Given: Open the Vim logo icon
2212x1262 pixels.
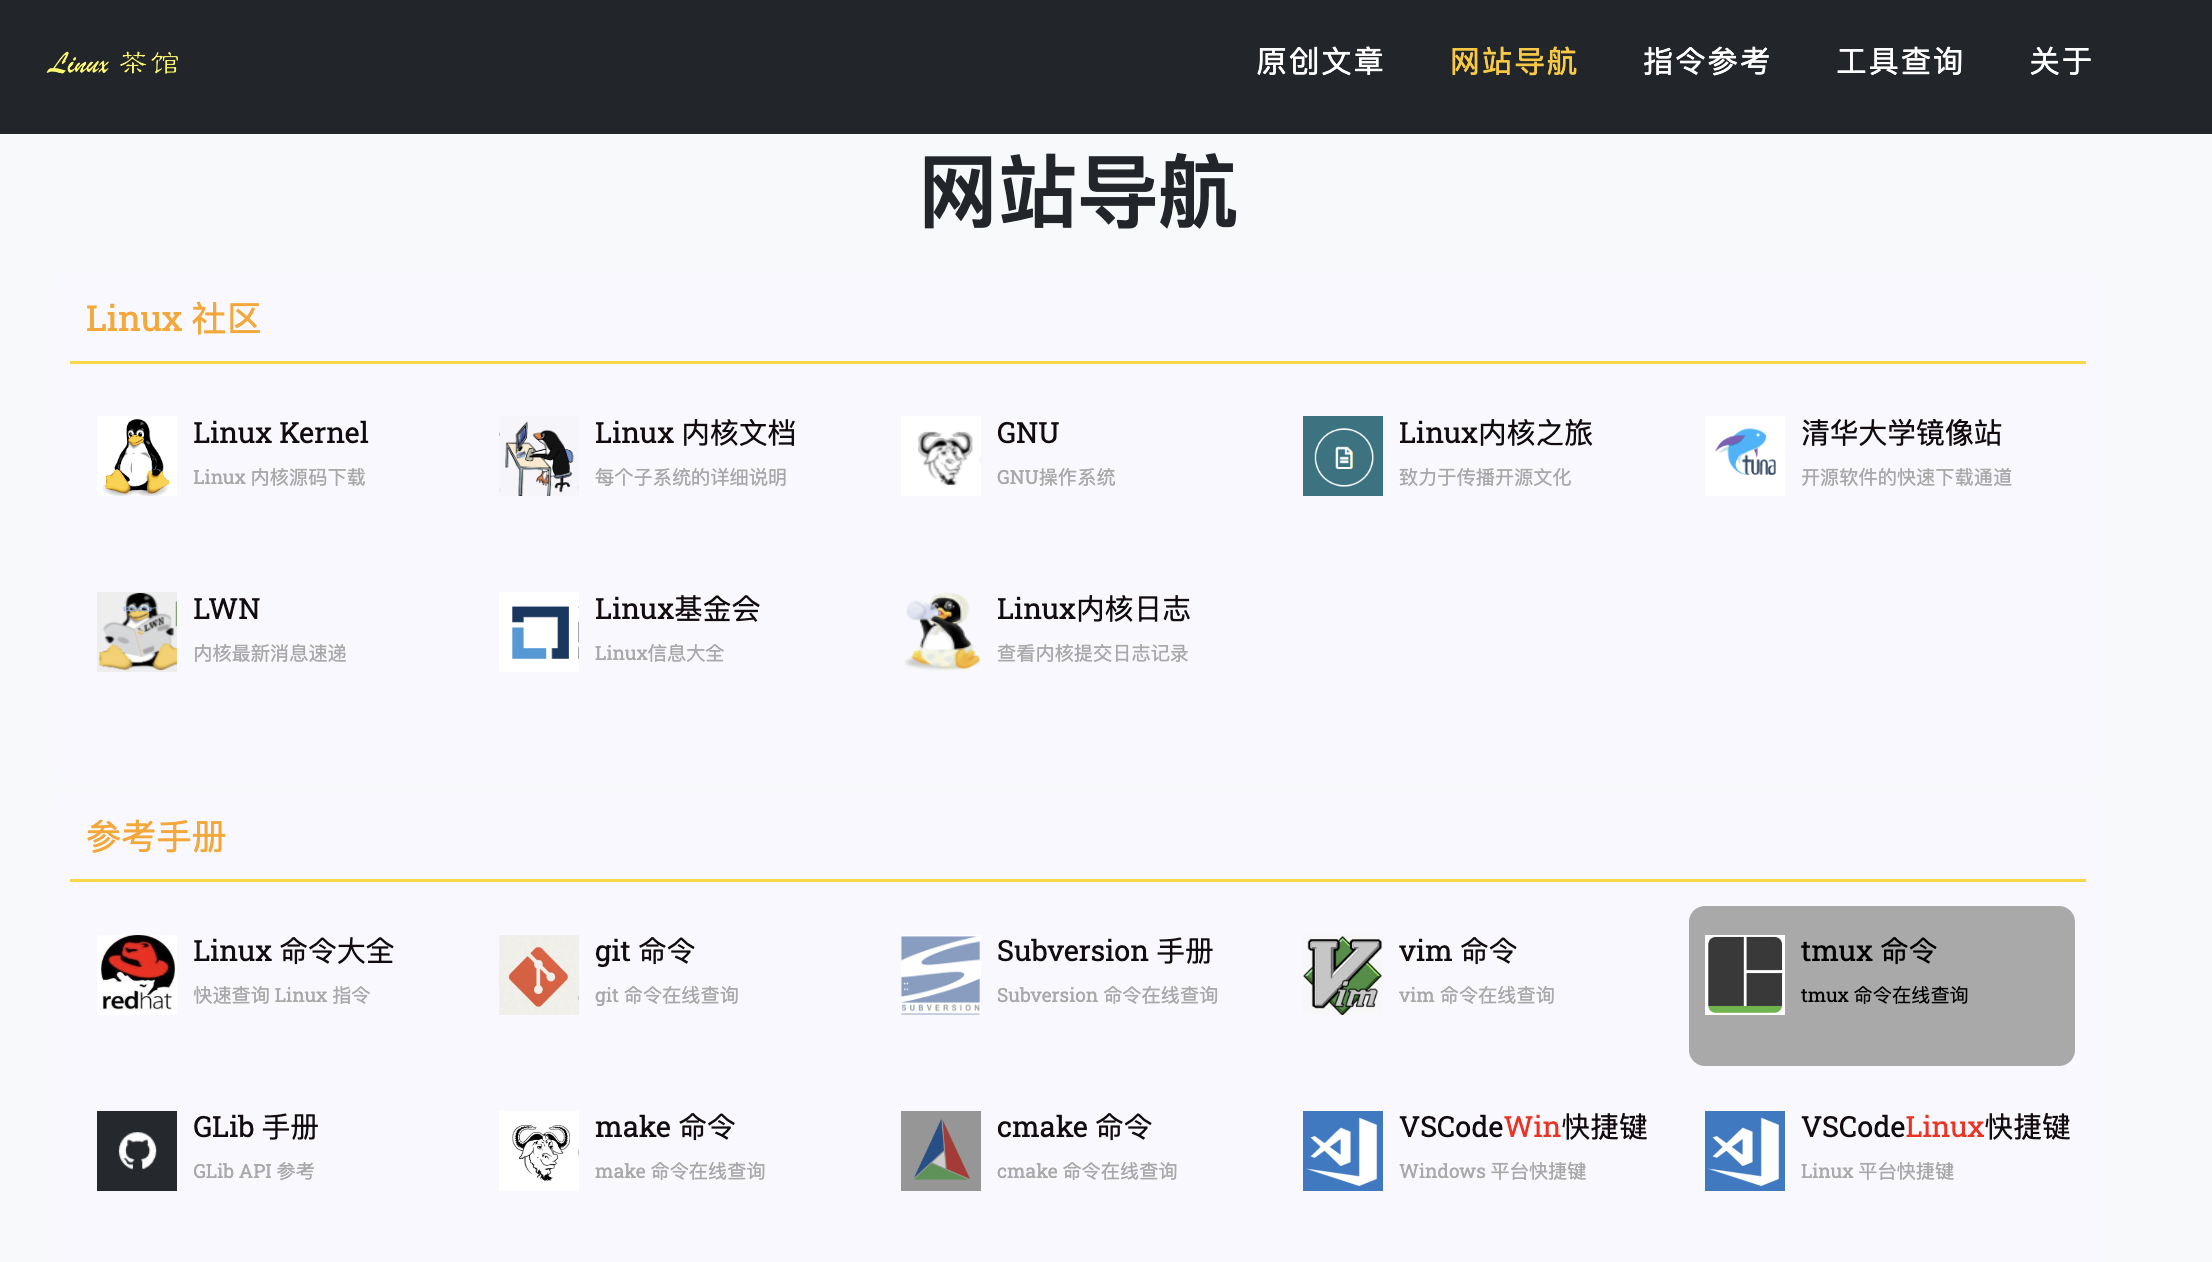Looking at the screenshot, I should point(1342,974).
